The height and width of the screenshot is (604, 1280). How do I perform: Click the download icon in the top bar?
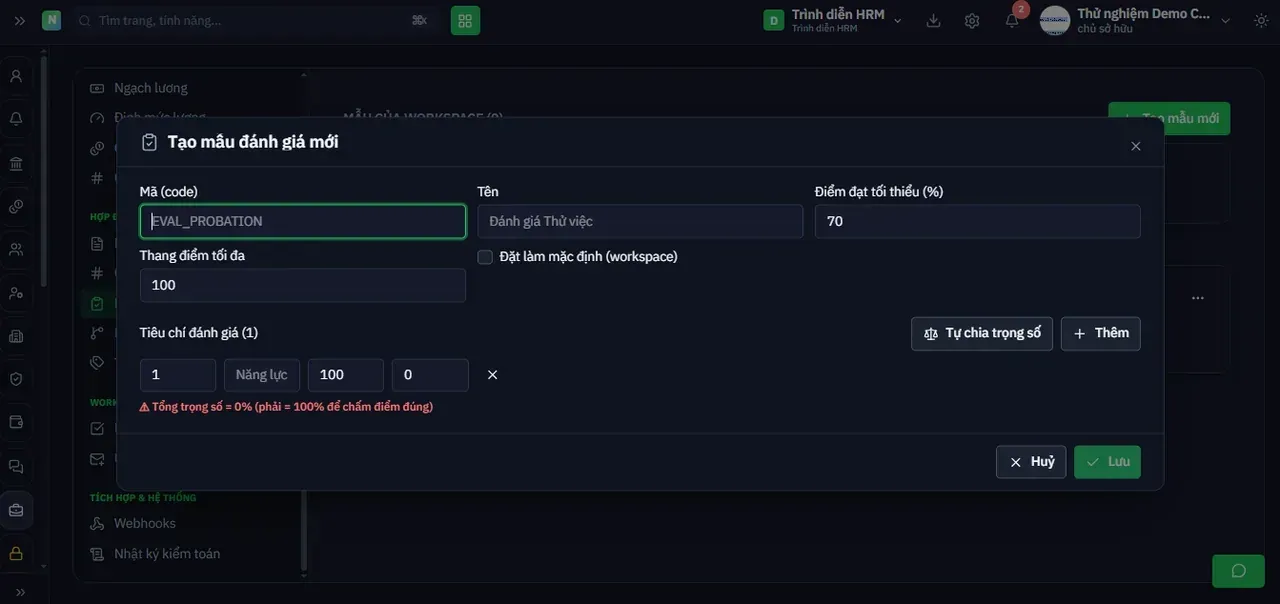point(934,20)
